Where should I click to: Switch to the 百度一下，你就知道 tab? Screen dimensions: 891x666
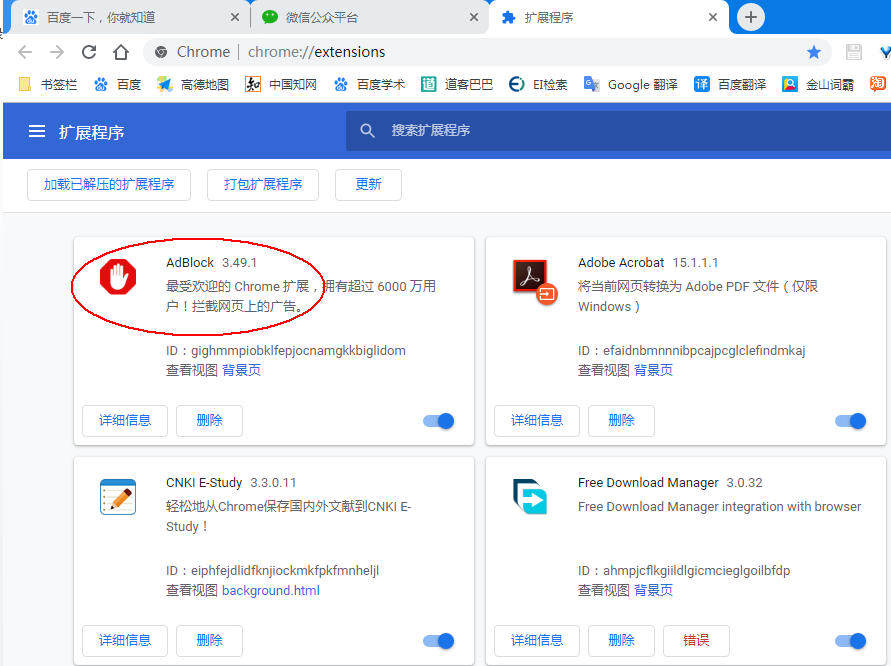tap(131, 18)
